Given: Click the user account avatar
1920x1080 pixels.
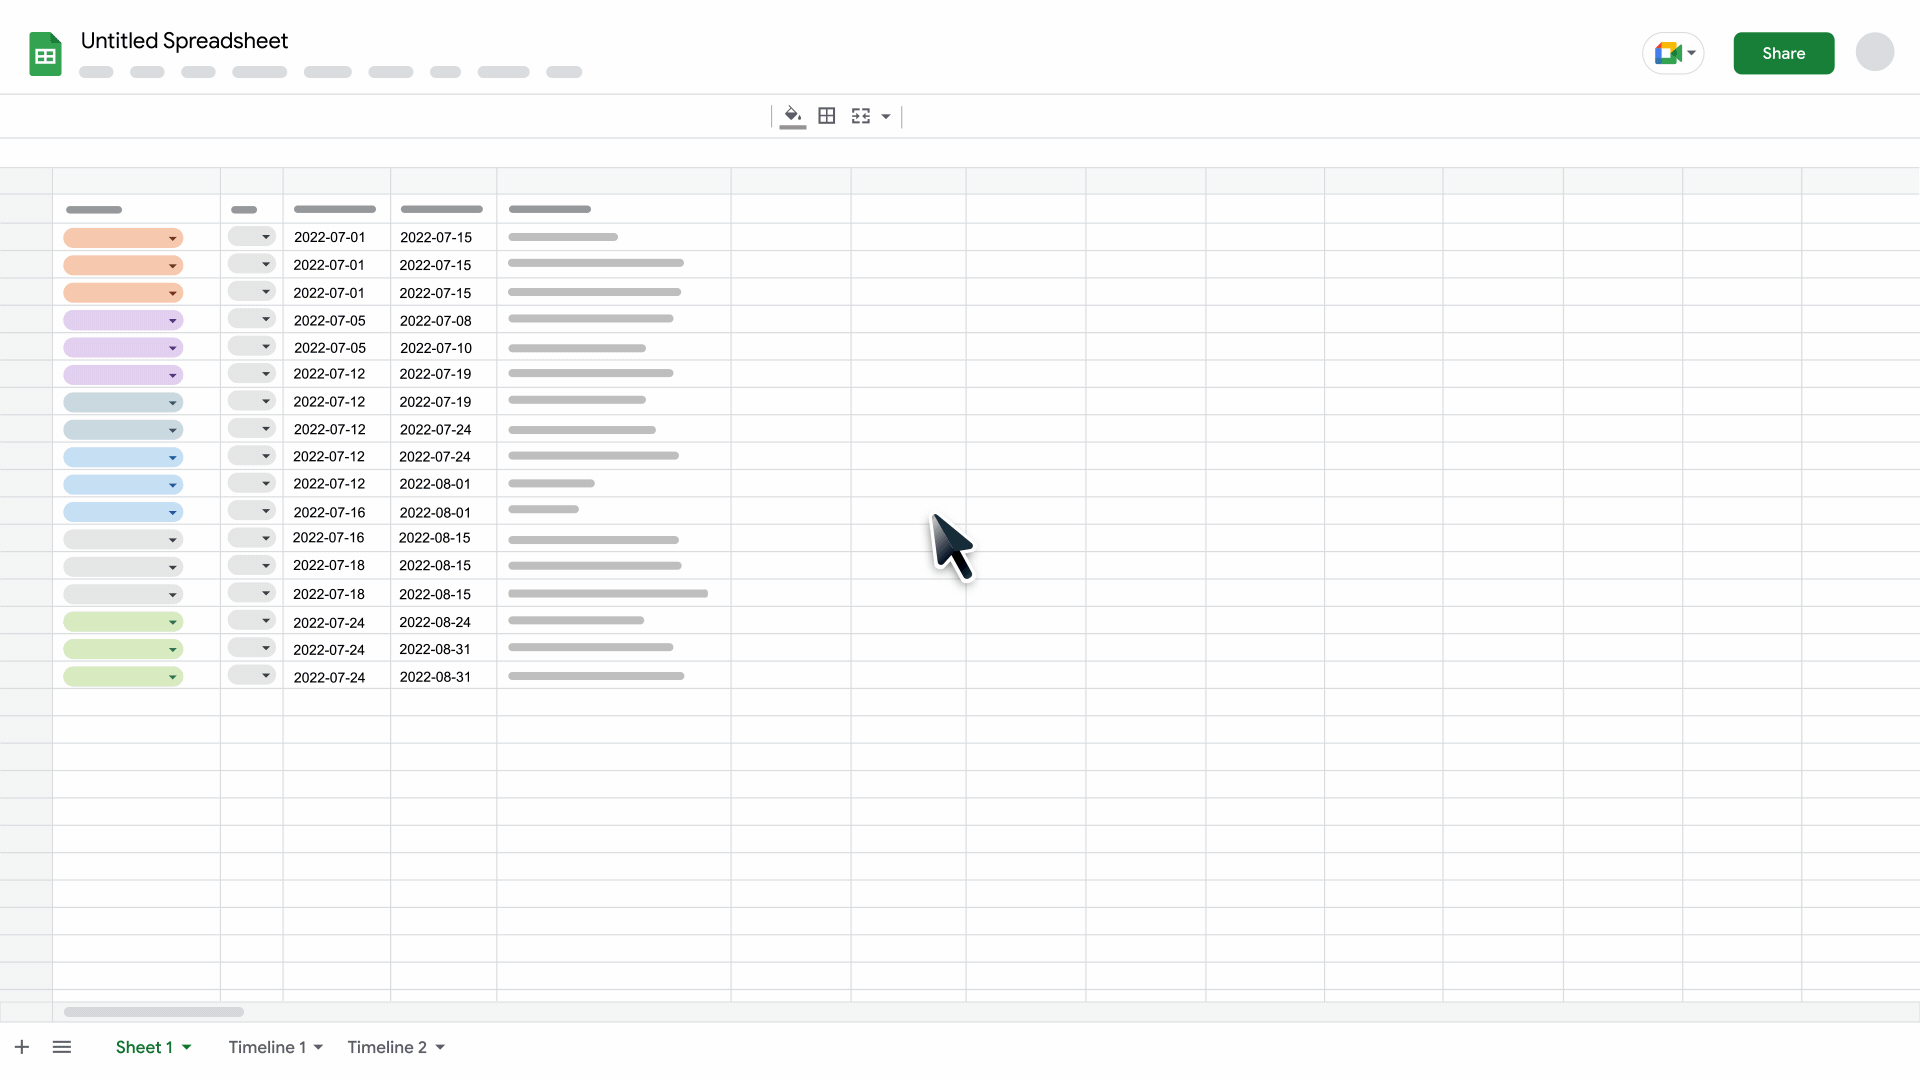Looking at the screenshot, I should coord(1874,52).
